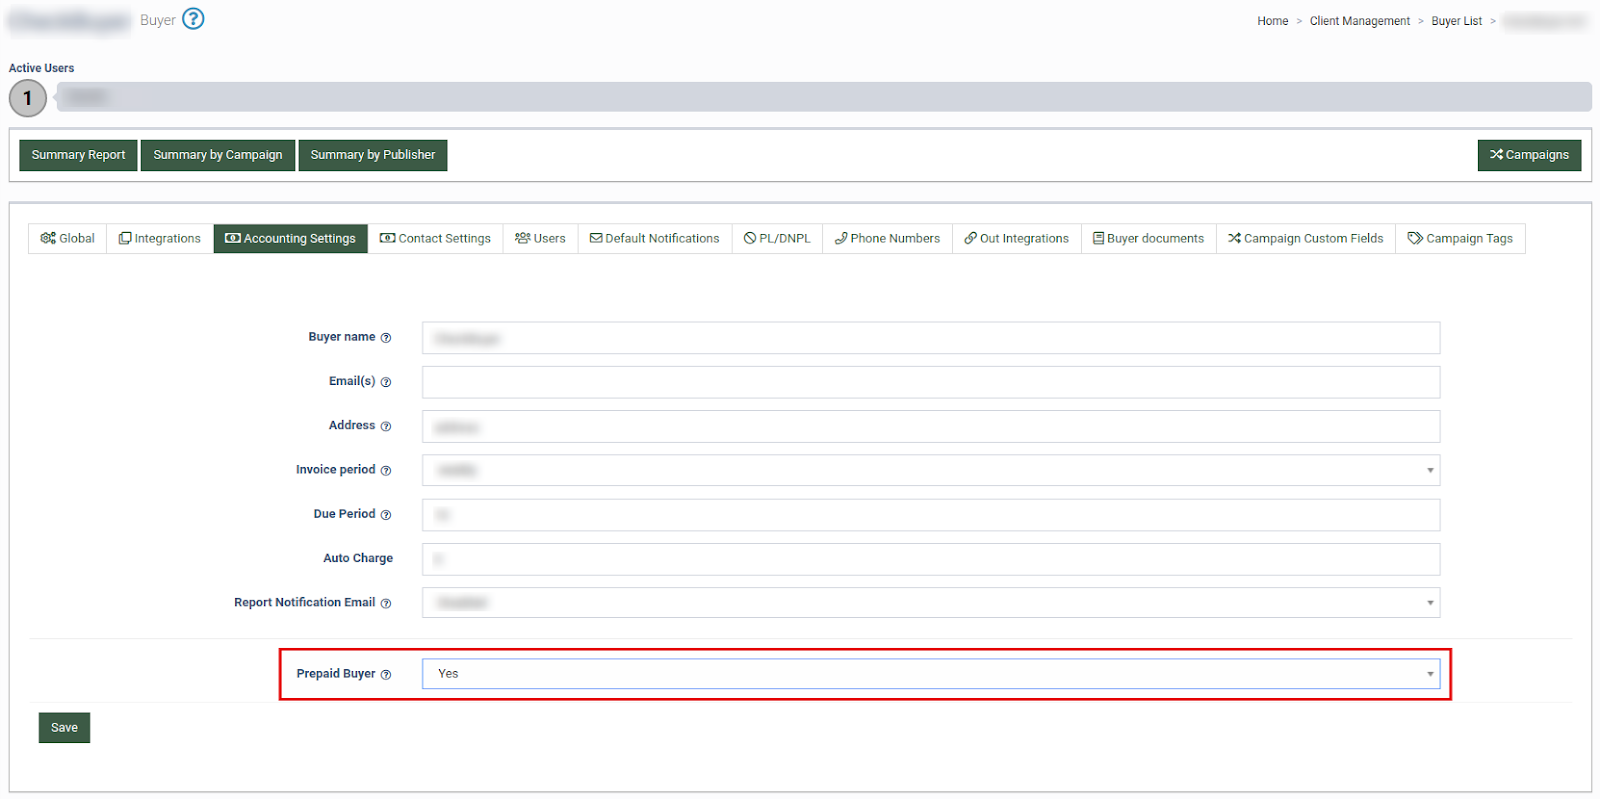
Task: Switch to the Global tab
Action: tap(67, 238)
